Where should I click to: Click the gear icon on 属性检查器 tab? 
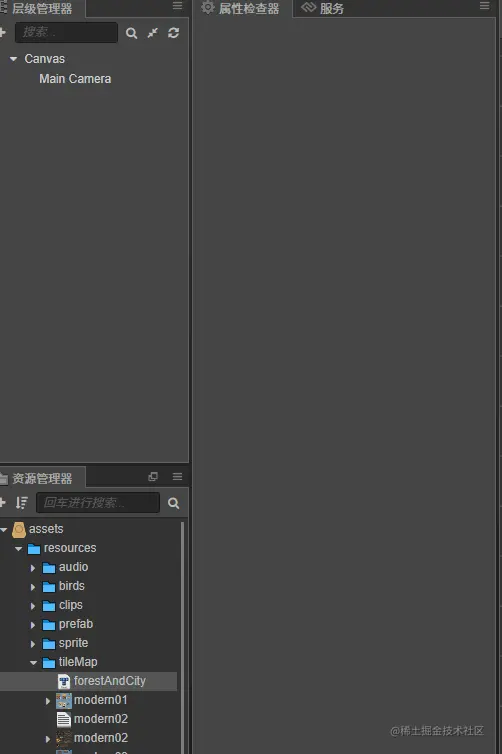208,7
